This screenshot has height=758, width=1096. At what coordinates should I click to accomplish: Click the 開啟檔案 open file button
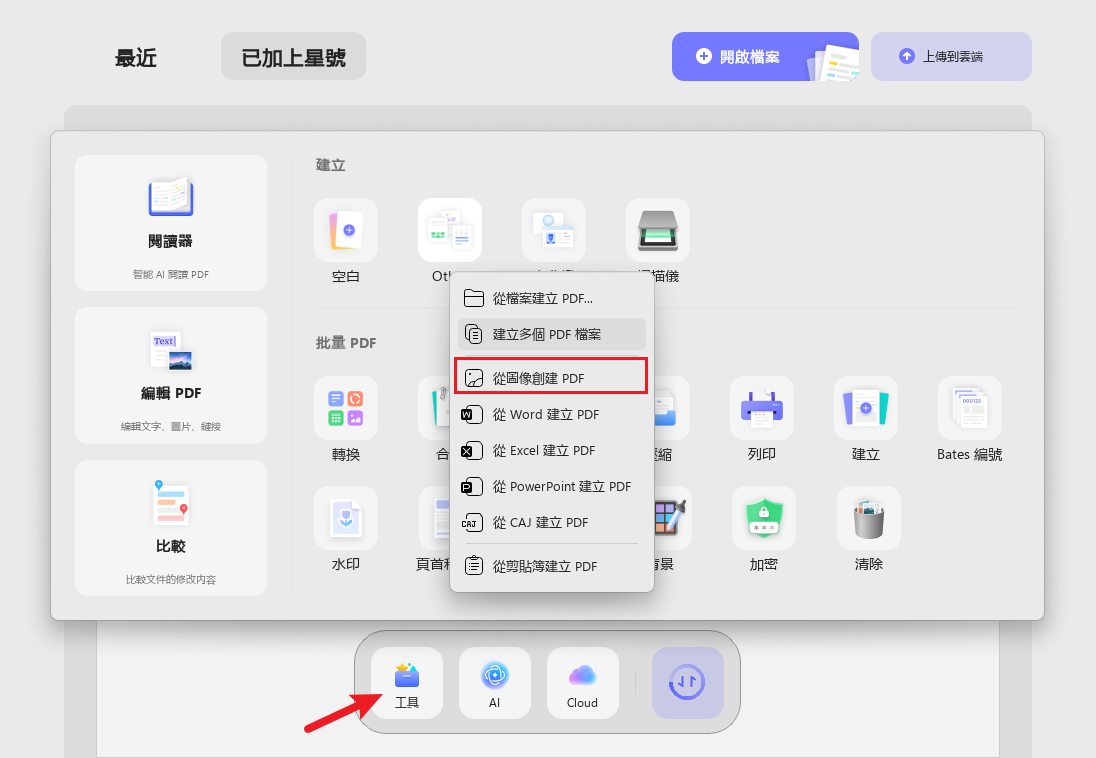pyautogui.click(x=765, y=57)
